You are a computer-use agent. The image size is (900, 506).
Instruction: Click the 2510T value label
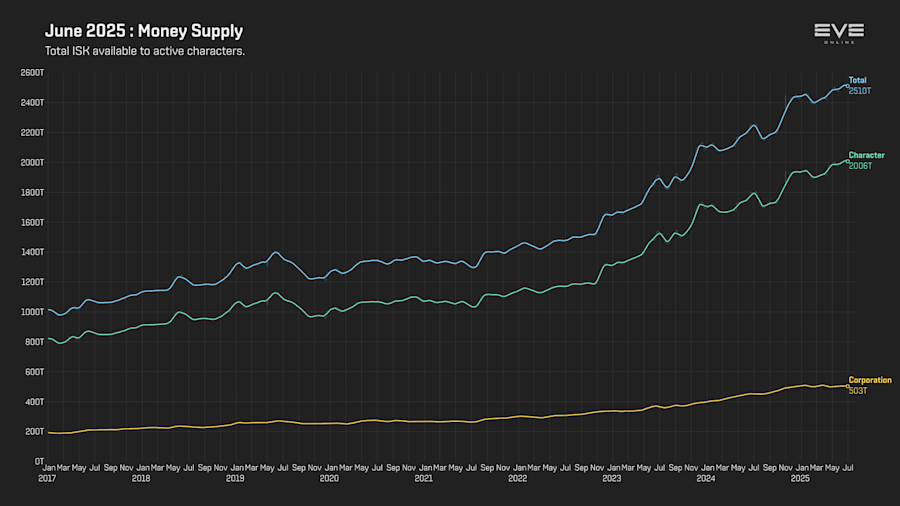[x=860, y=91]
